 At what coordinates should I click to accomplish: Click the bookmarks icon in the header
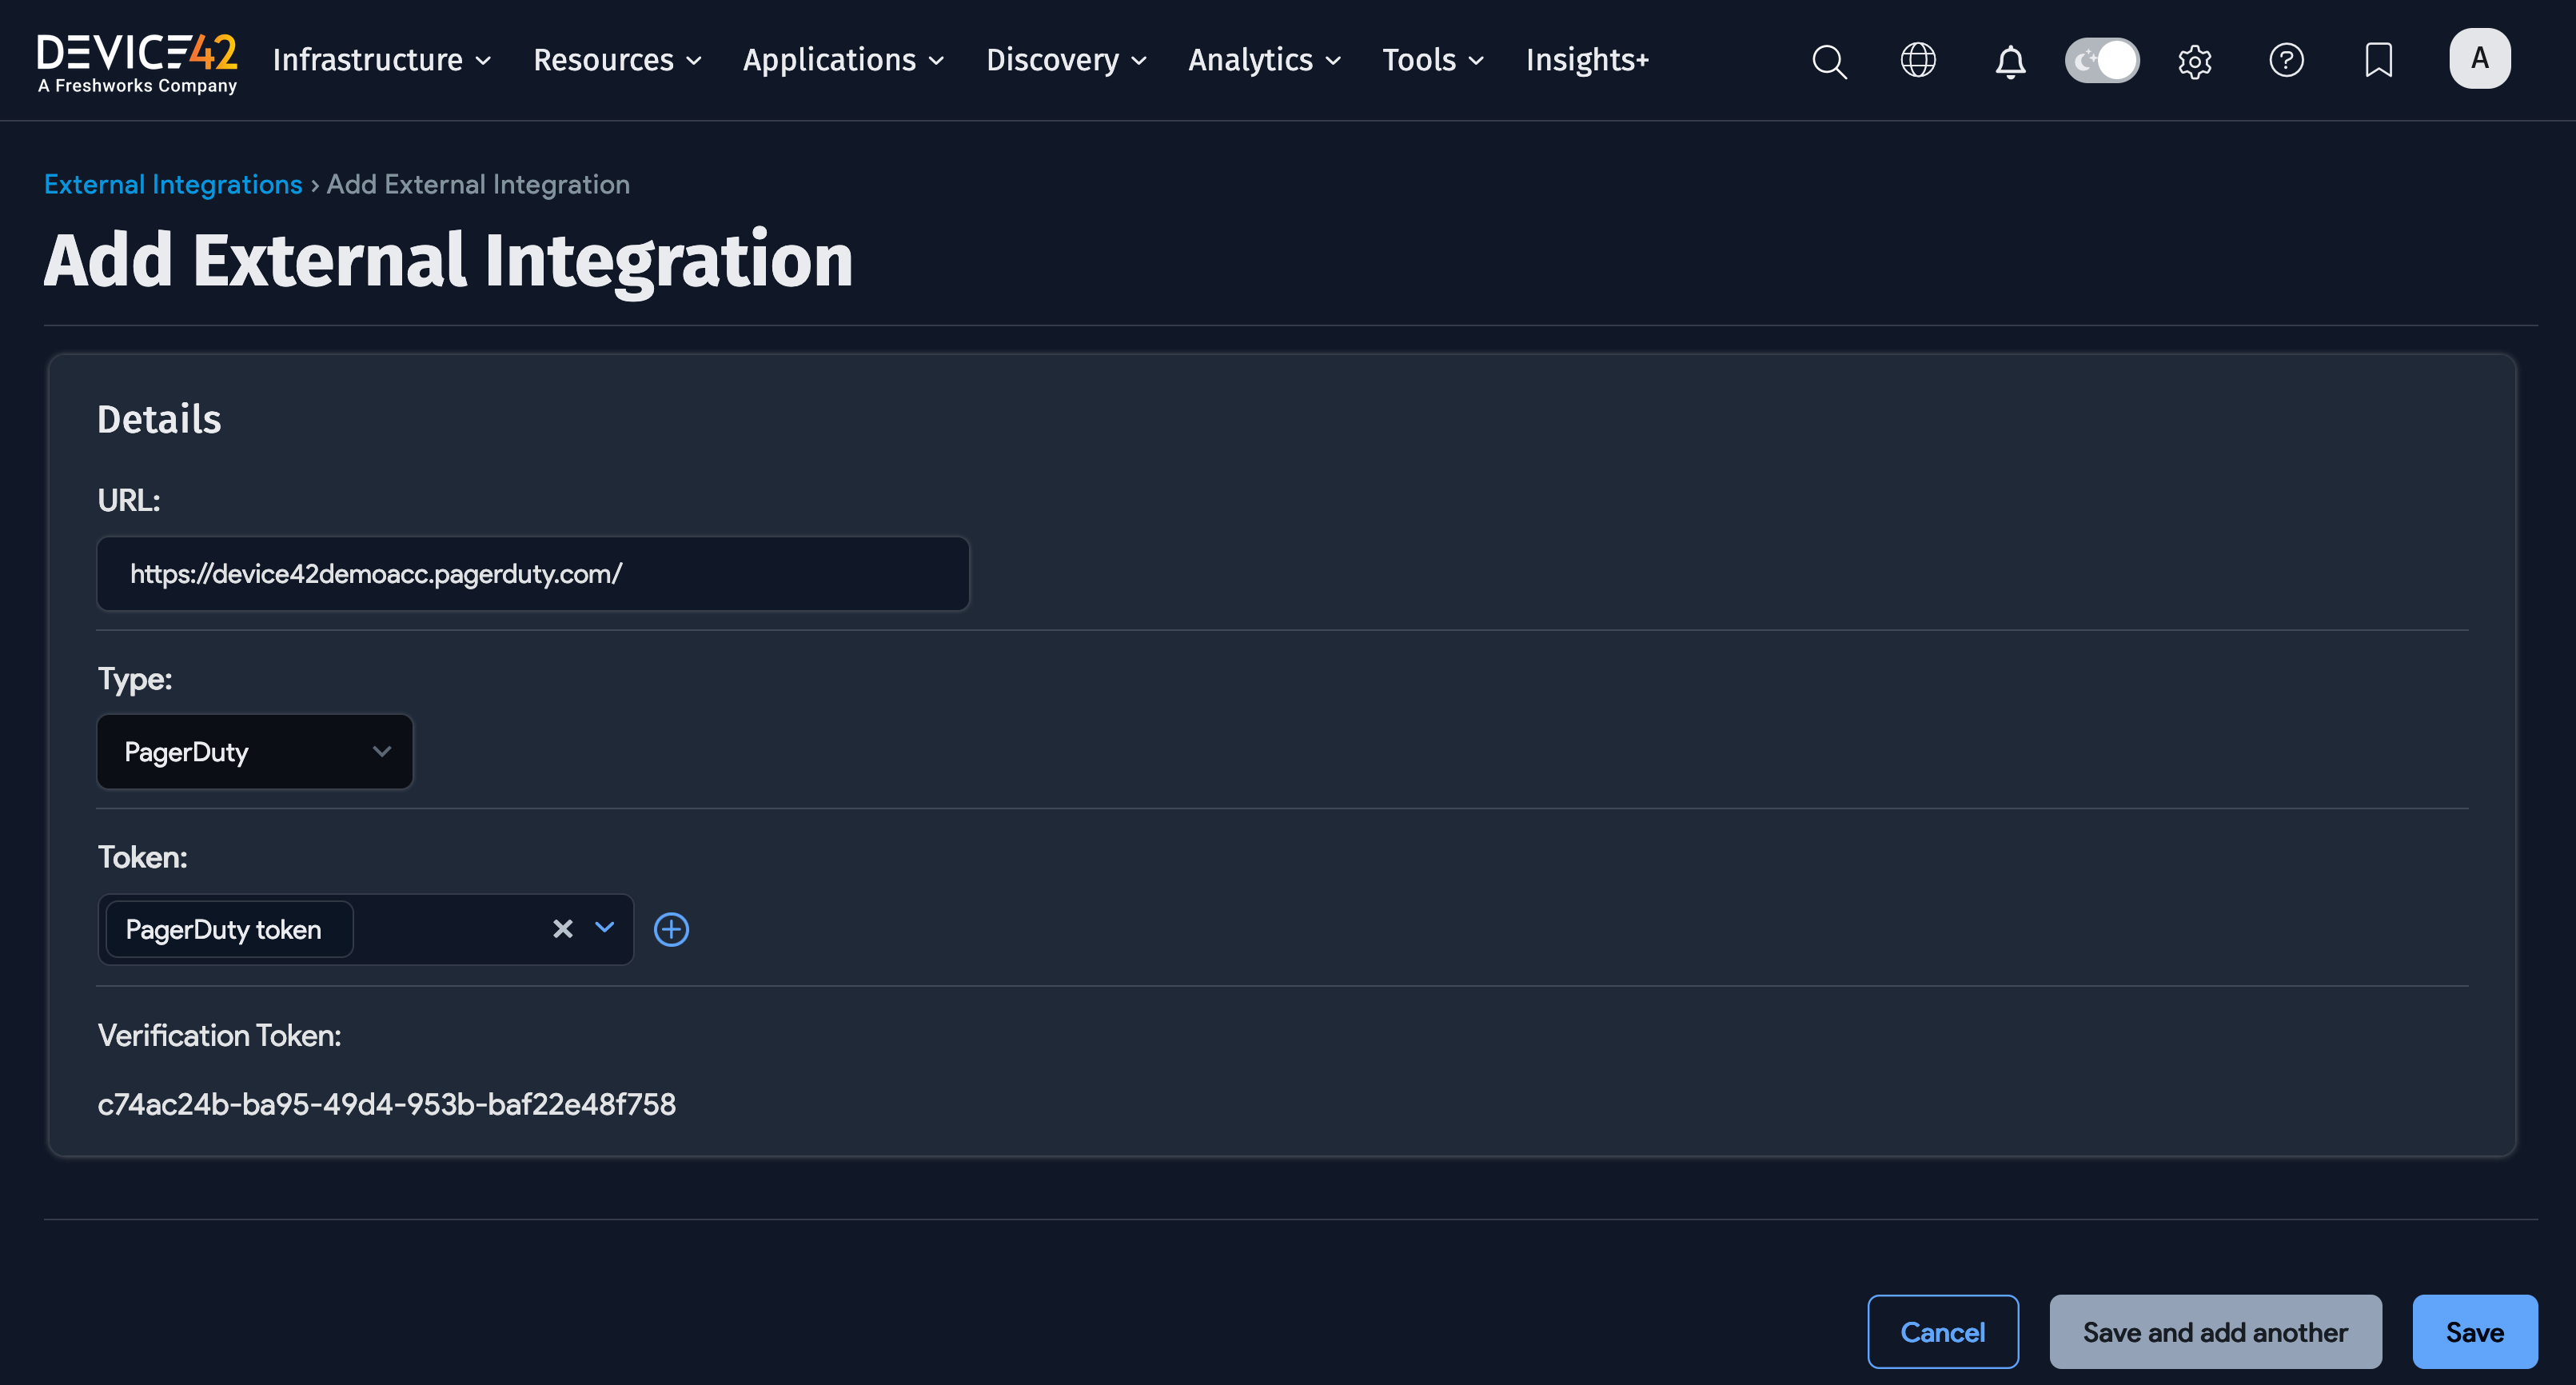click(x=2379, y=61)
